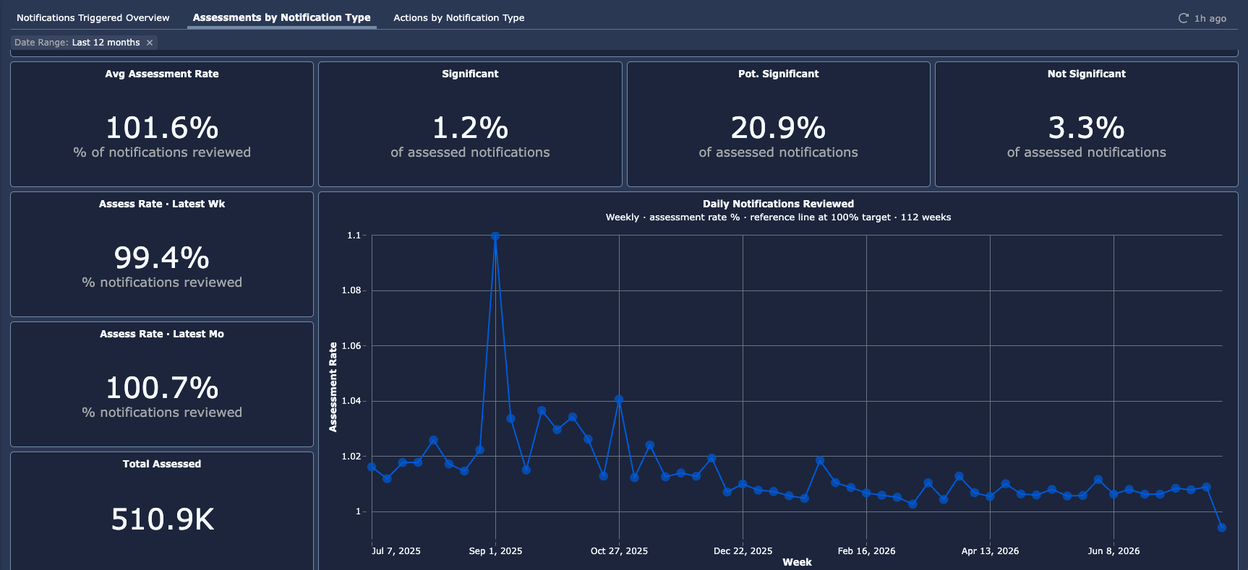Open the Pot. Significant 20.9% card
The height and width of the screenshot is (570, 1248).
778,124
